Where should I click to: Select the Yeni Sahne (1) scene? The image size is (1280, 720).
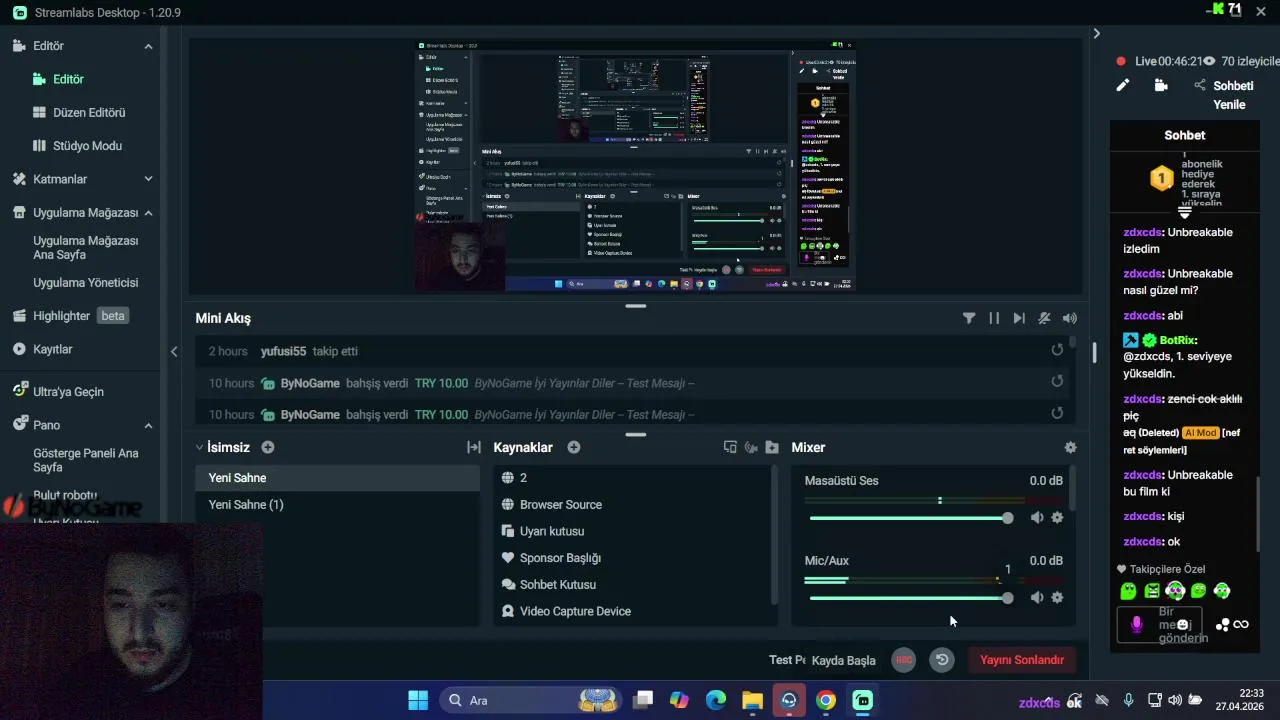tap(337, 505)
